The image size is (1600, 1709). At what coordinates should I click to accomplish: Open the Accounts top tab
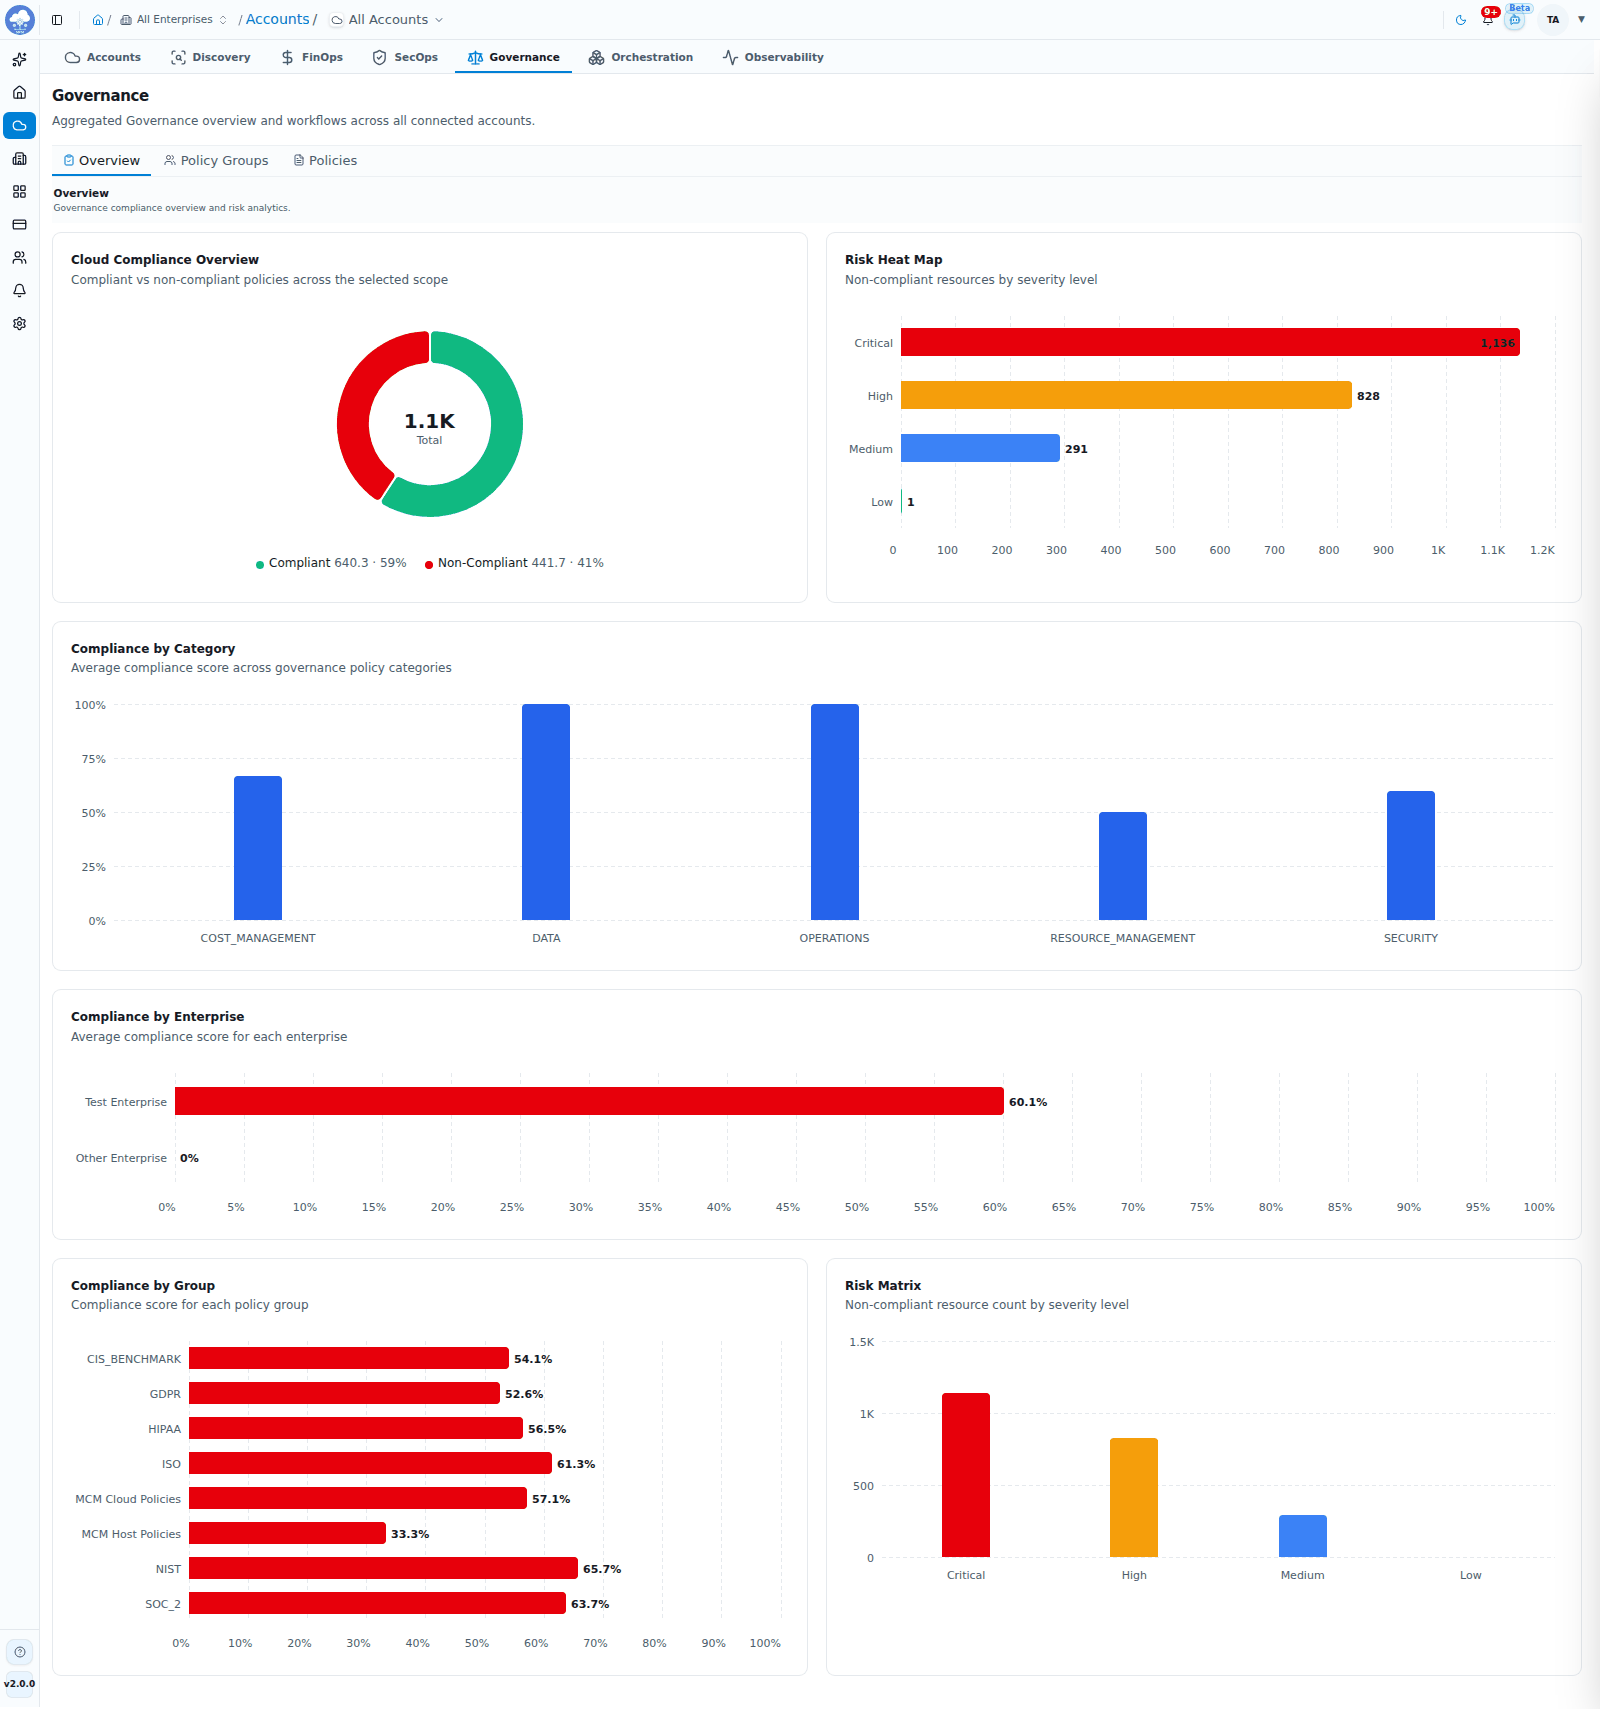click(103, 57)
